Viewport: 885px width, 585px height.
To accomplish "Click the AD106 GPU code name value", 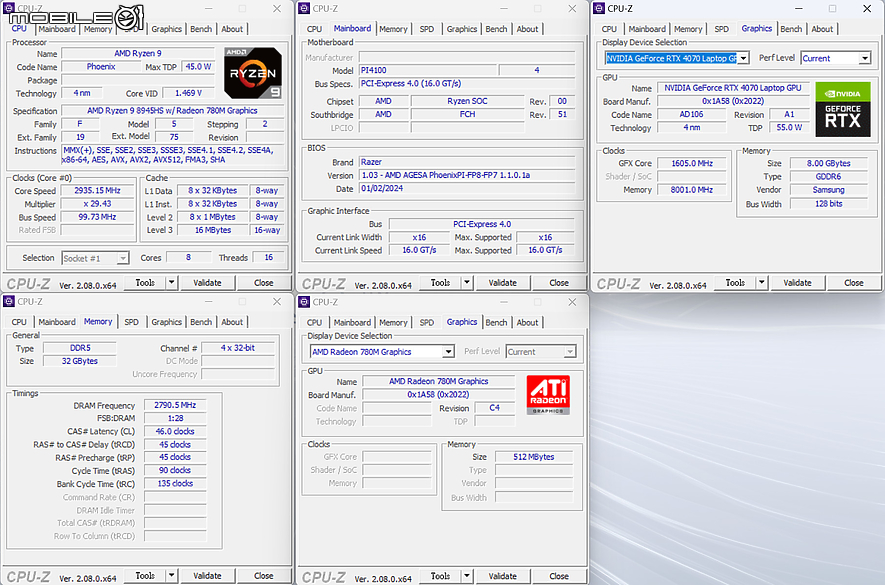I will click(691, 115).
